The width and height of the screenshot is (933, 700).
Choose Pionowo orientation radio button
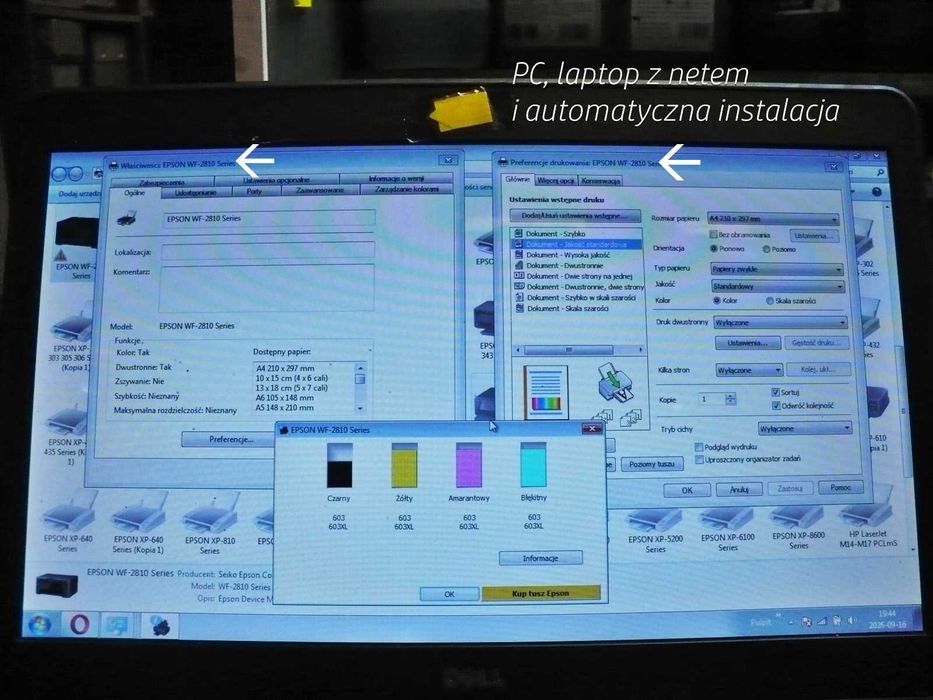click(x=713, y=249)
